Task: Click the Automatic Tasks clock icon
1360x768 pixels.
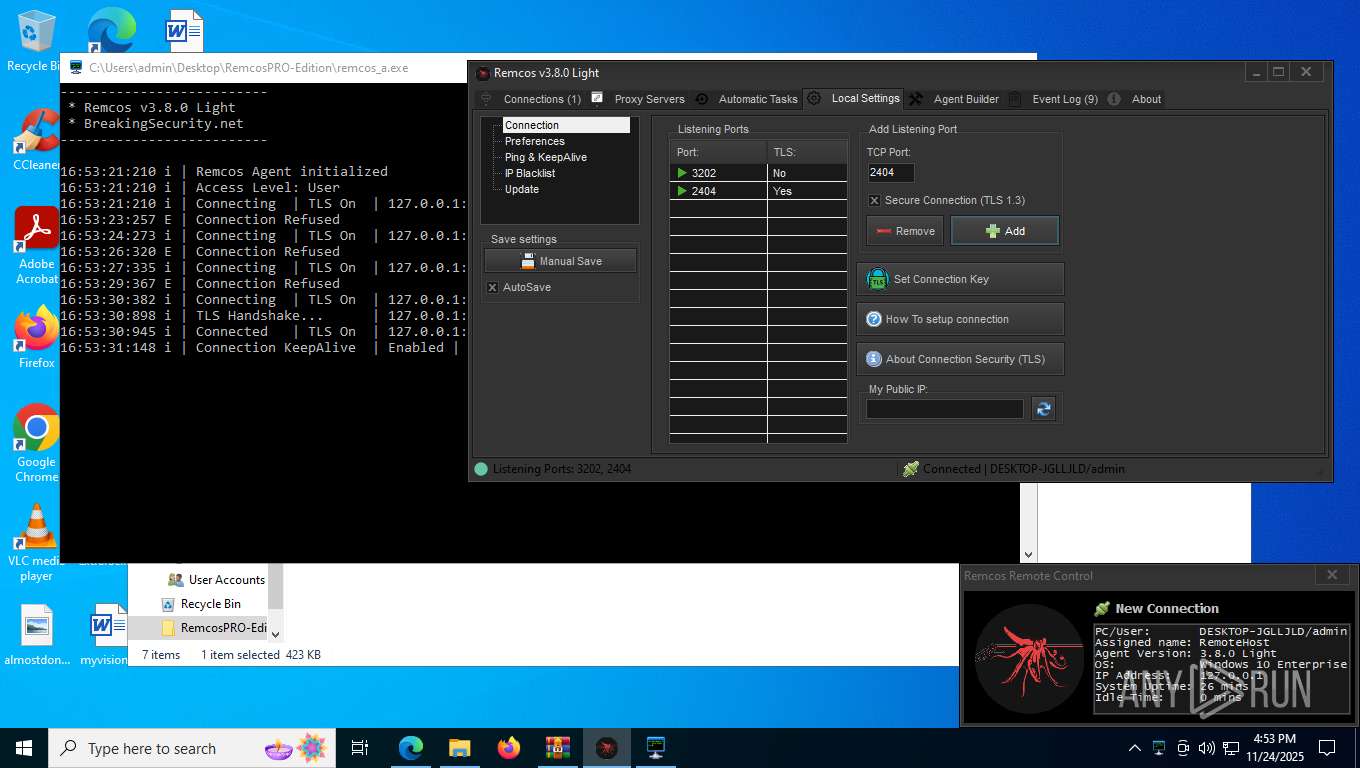Action: [x=701, y=99]
